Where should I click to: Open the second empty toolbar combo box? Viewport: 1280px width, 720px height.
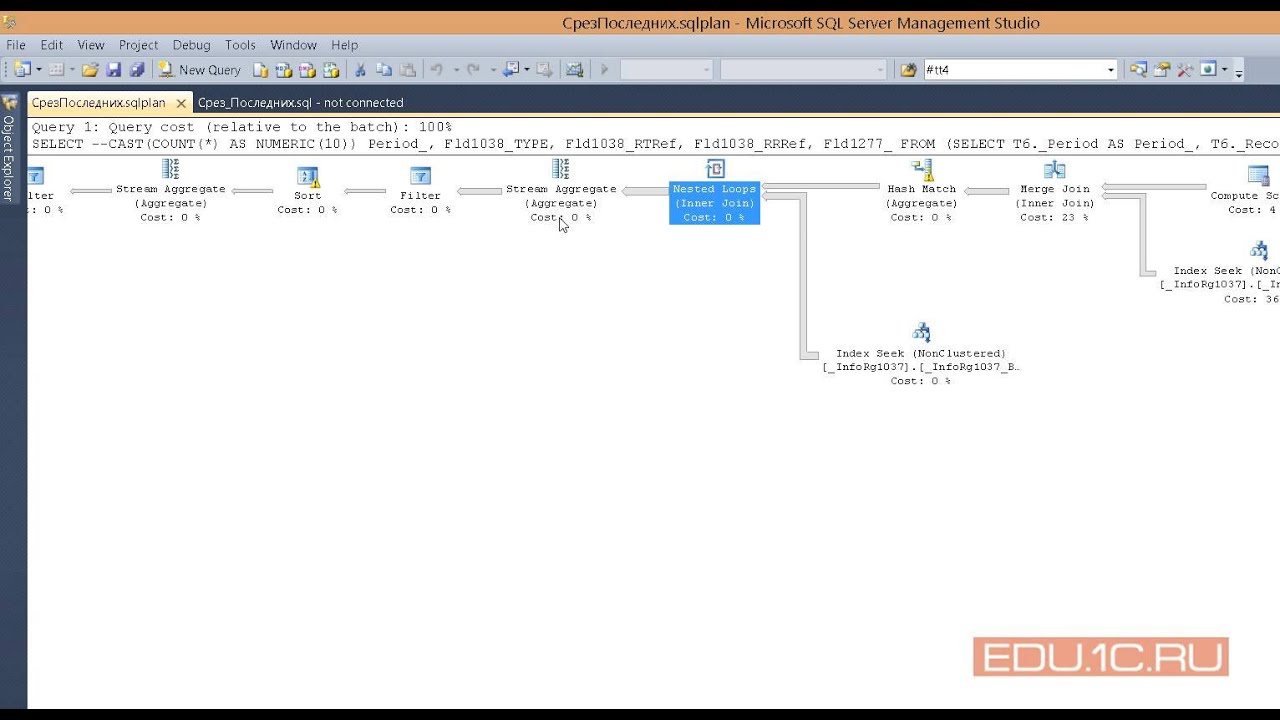(x=803, y=70)
